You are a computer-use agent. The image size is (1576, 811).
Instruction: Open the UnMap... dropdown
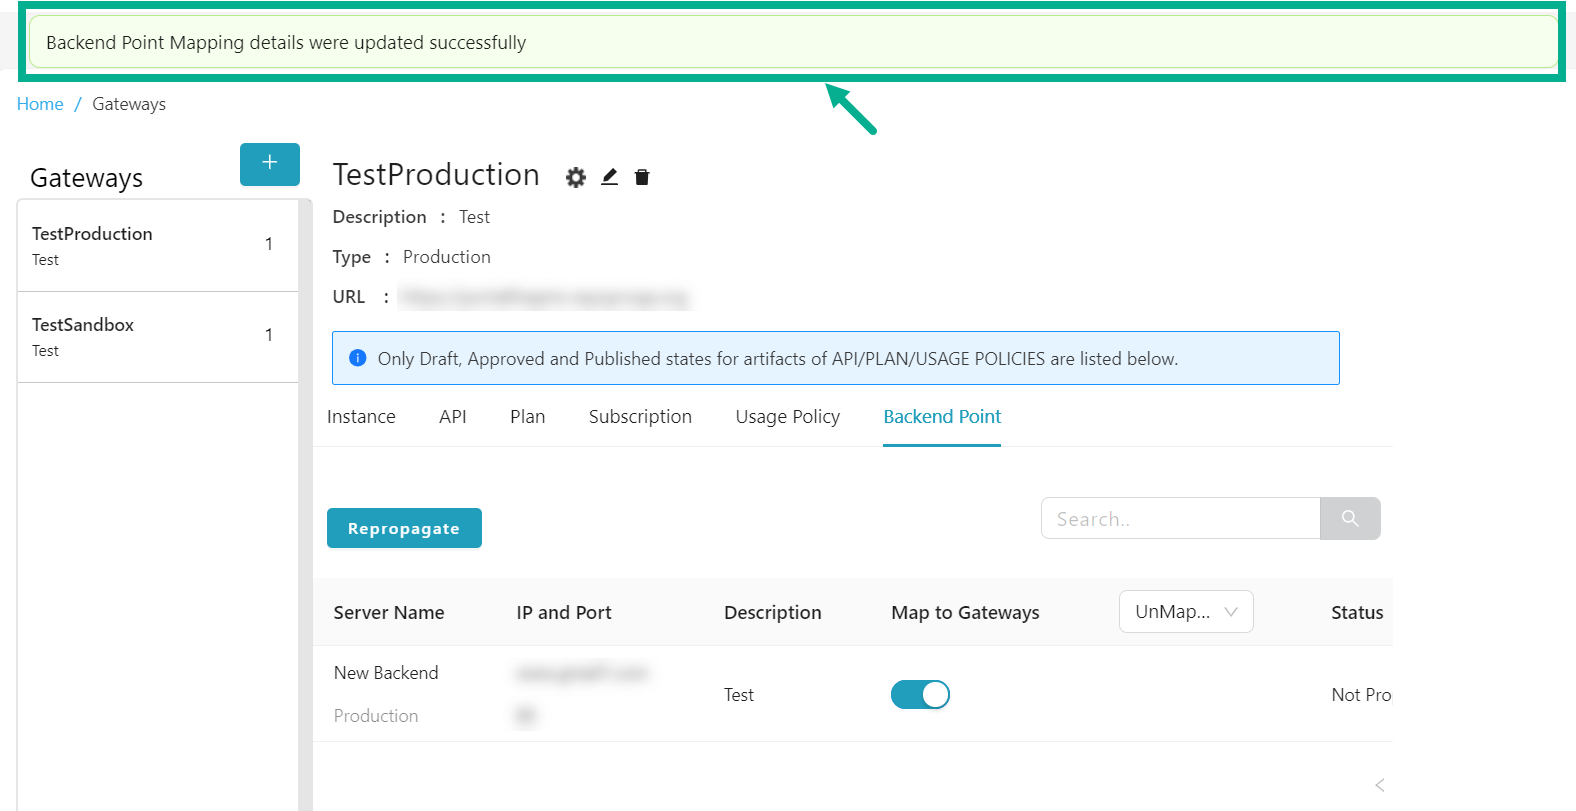(x=1186, y=612)
